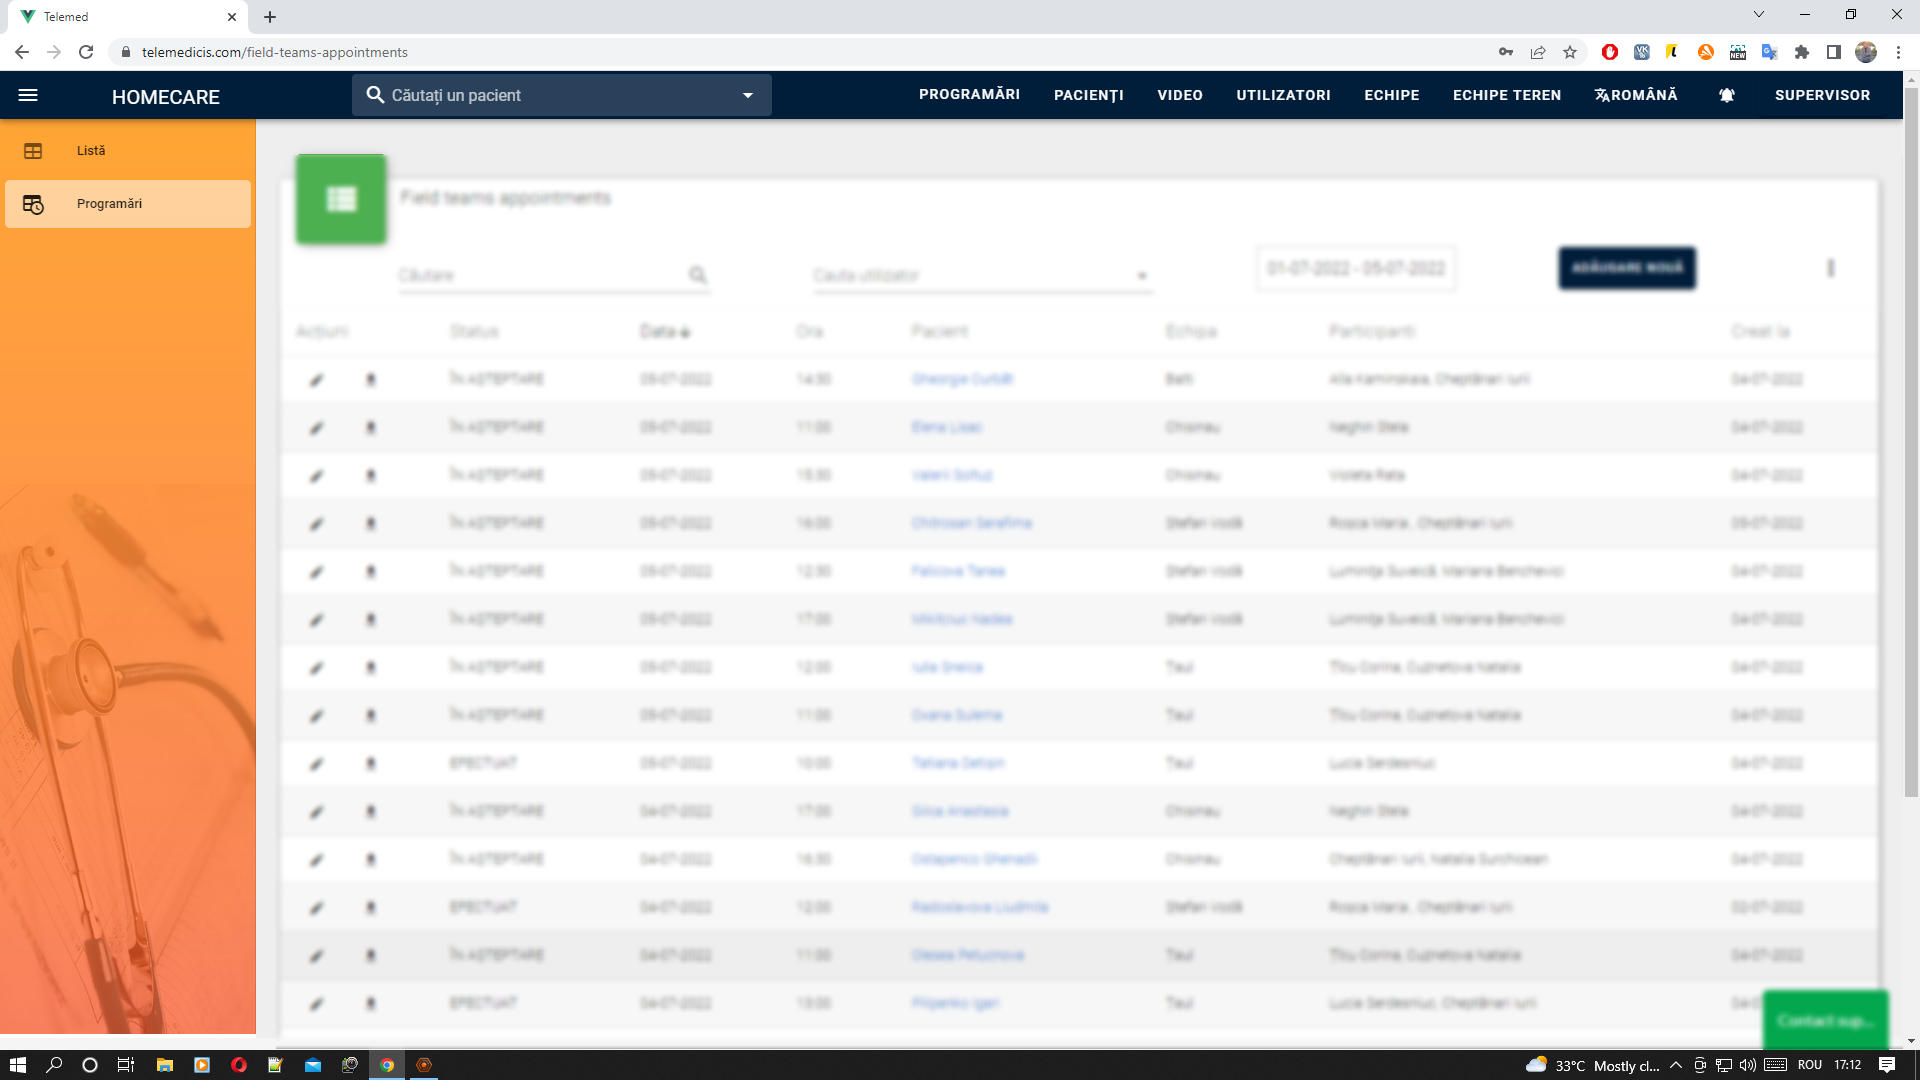
Task: Open the table's three-dot options menu
Action: 1831,268
